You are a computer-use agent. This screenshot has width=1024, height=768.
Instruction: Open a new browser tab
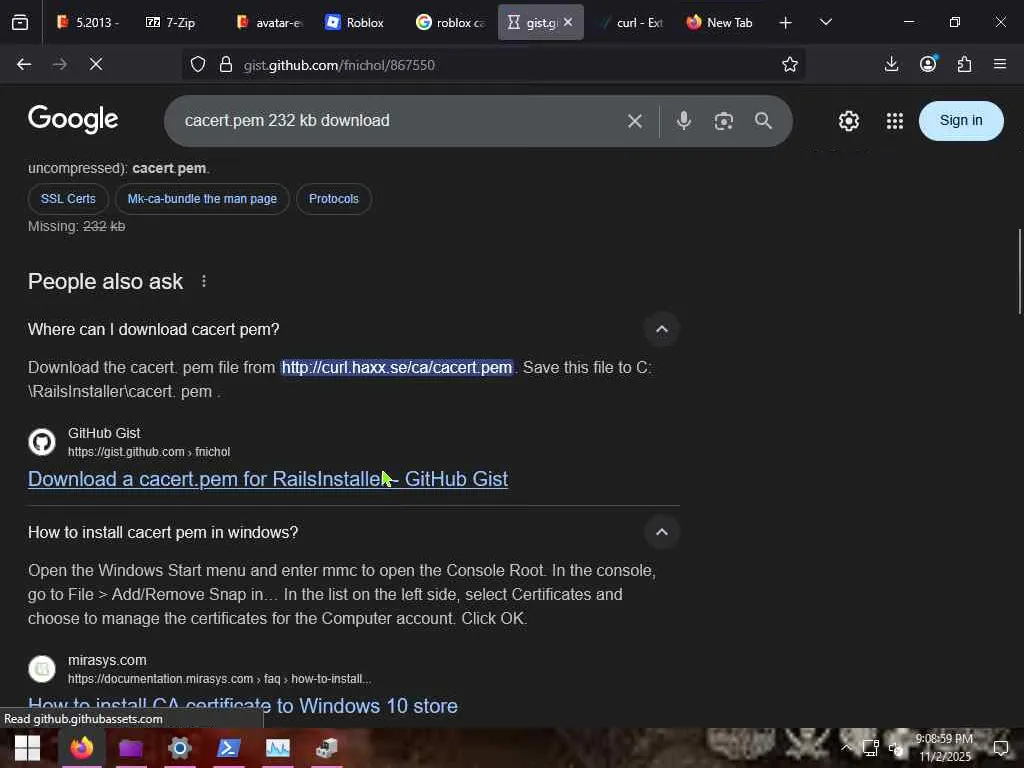[786, 23]
